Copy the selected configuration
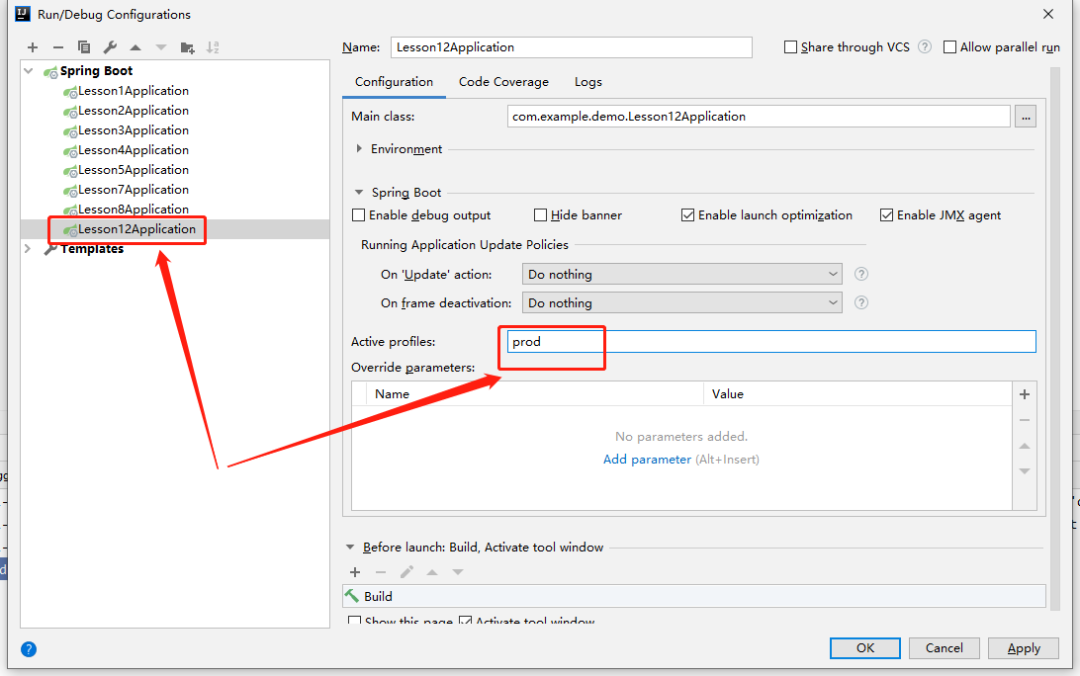 coord(84,48)
